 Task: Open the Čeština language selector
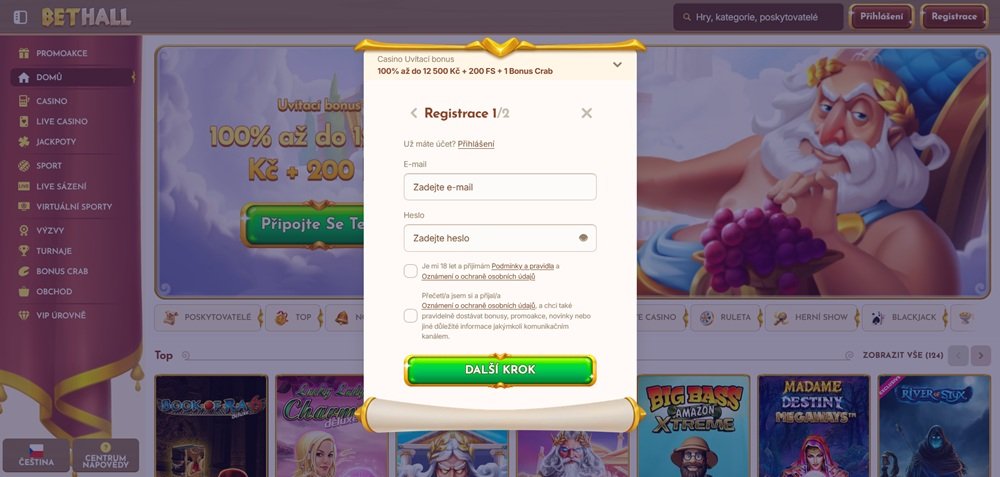point(36,455)
